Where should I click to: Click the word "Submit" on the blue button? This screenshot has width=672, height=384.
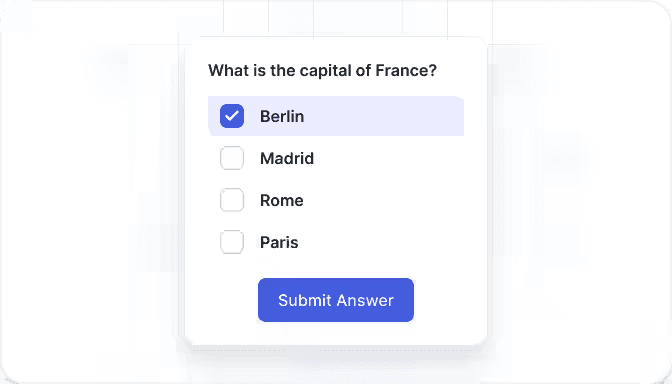305,300
